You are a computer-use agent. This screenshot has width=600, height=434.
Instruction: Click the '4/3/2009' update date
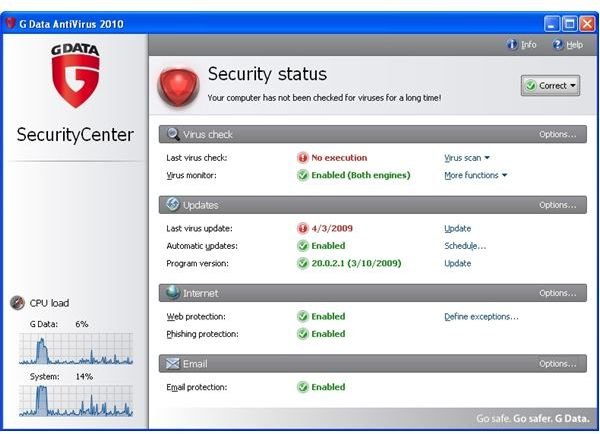332,228
